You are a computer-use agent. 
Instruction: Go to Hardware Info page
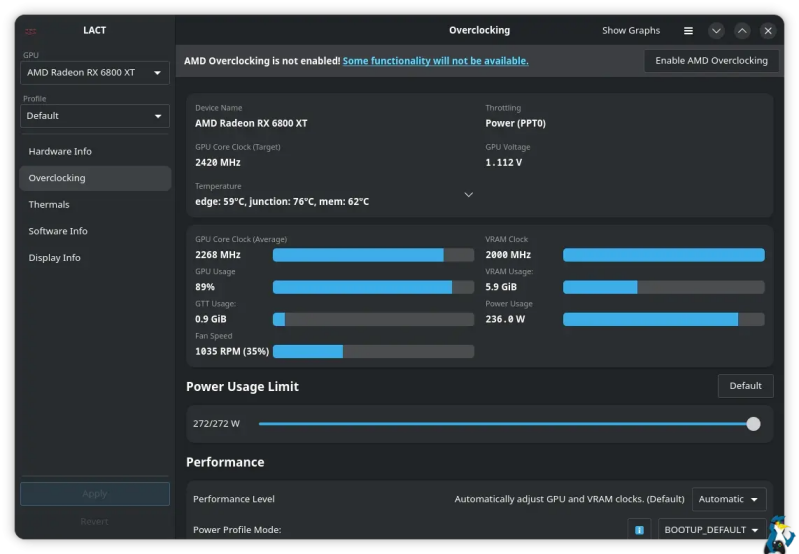[95, 151]
